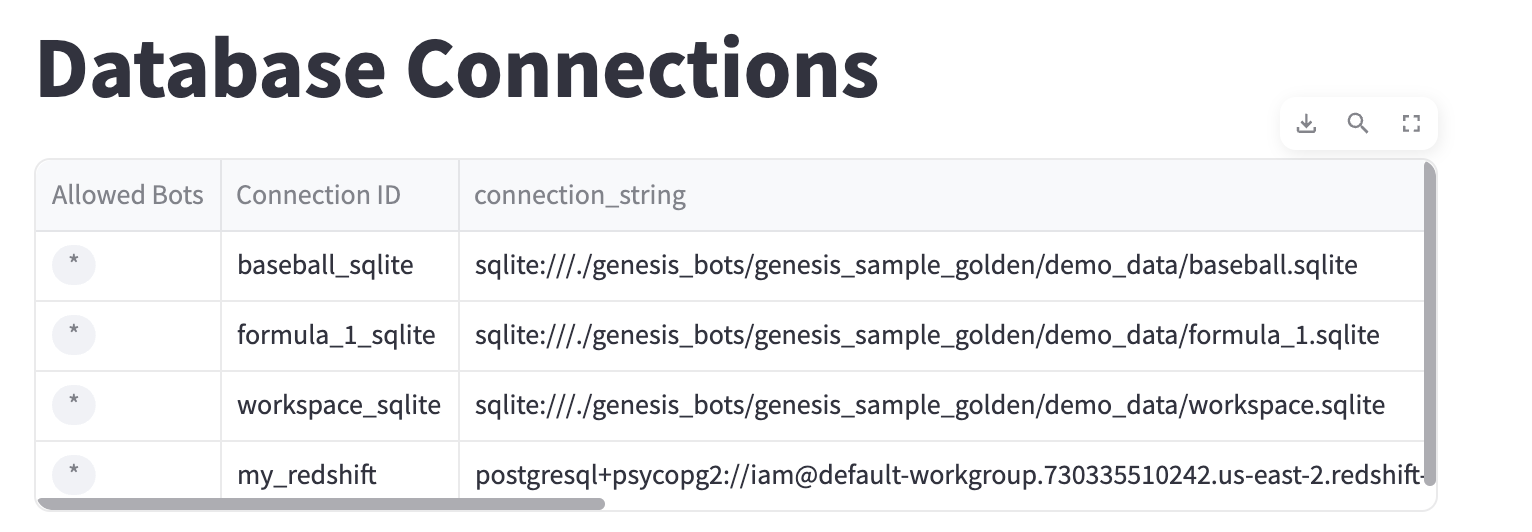Image resolution: width=1532 pixels, height=532 pixels.
Task: Click the connection_string column header
Action: coord(580,195)
